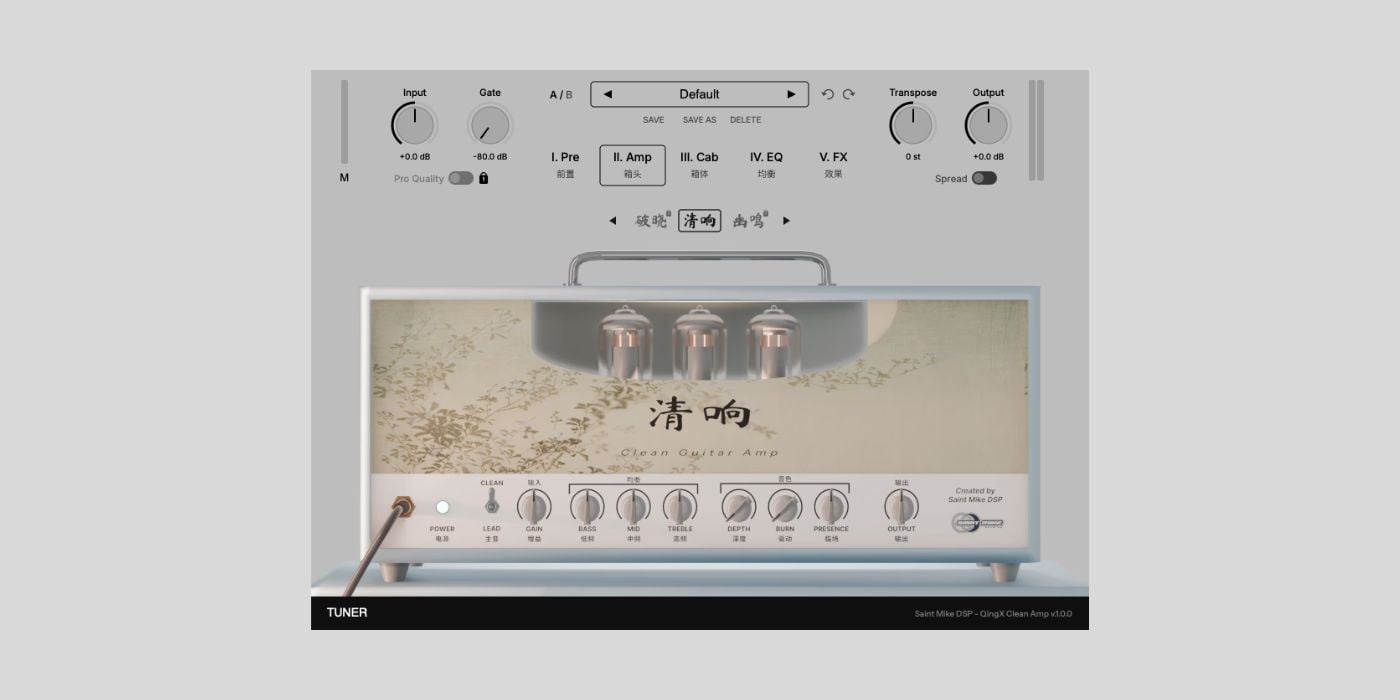Go to next preset with right arrow

pyautogui.click(x=791, y=95)
